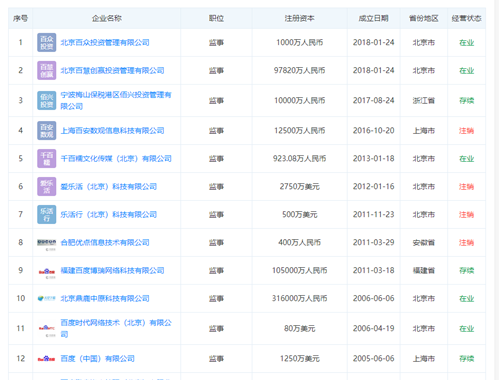
Task: Click the date 2011-03-29
Action: click(x=373, y=243)
